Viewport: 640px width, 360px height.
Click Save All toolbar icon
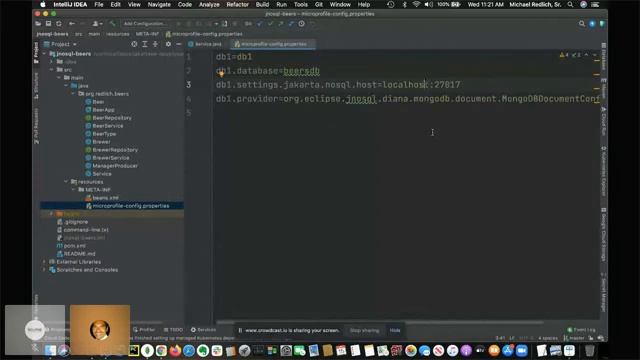tap(48, 24)
